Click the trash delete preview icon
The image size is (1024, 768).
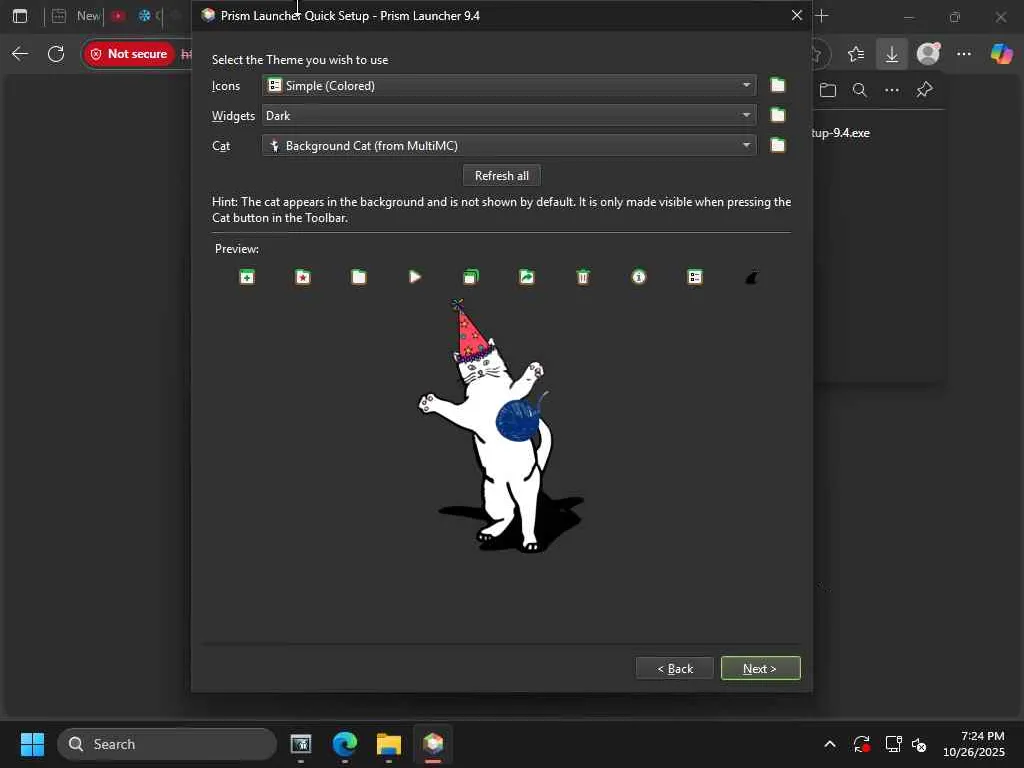pyautogui.click(x=583, y=278)
